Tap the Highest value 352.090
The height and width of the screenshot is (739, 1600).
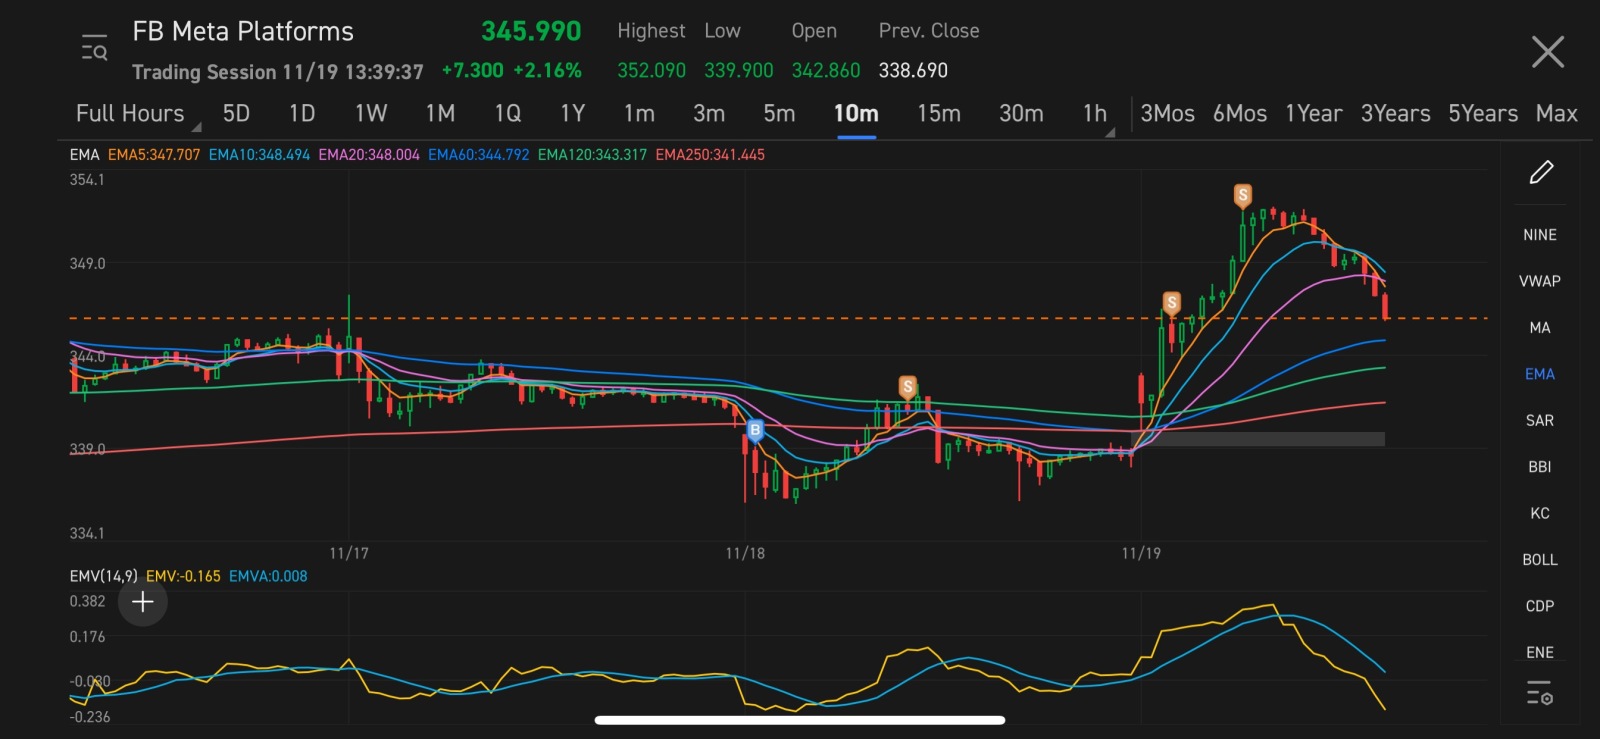651,70
